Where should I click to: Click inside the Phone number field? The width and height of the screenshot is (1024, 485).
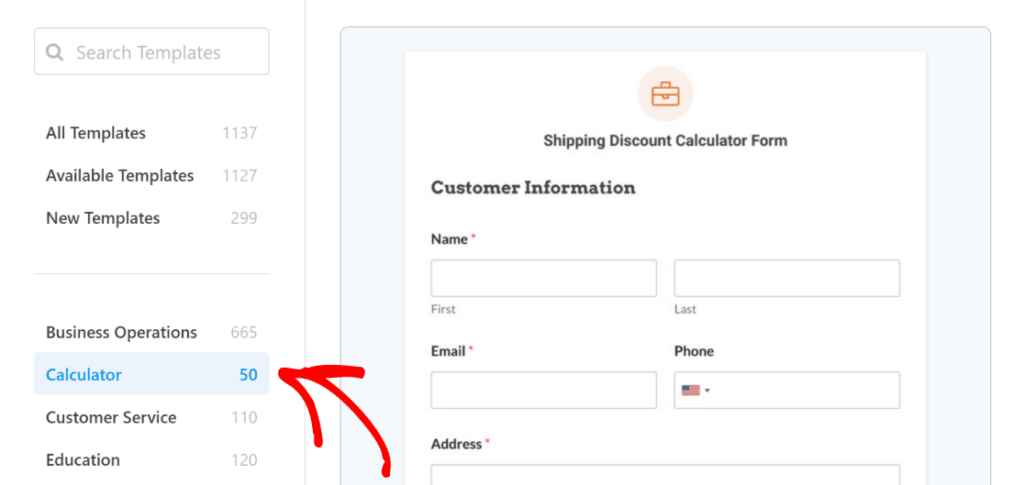point(805,390)
